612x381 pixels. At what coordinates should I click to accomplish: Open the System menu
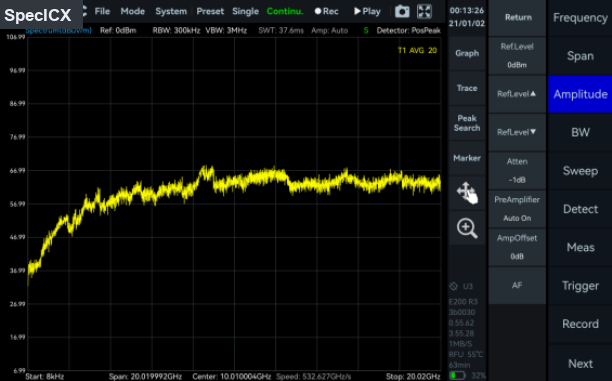[171, 11]
